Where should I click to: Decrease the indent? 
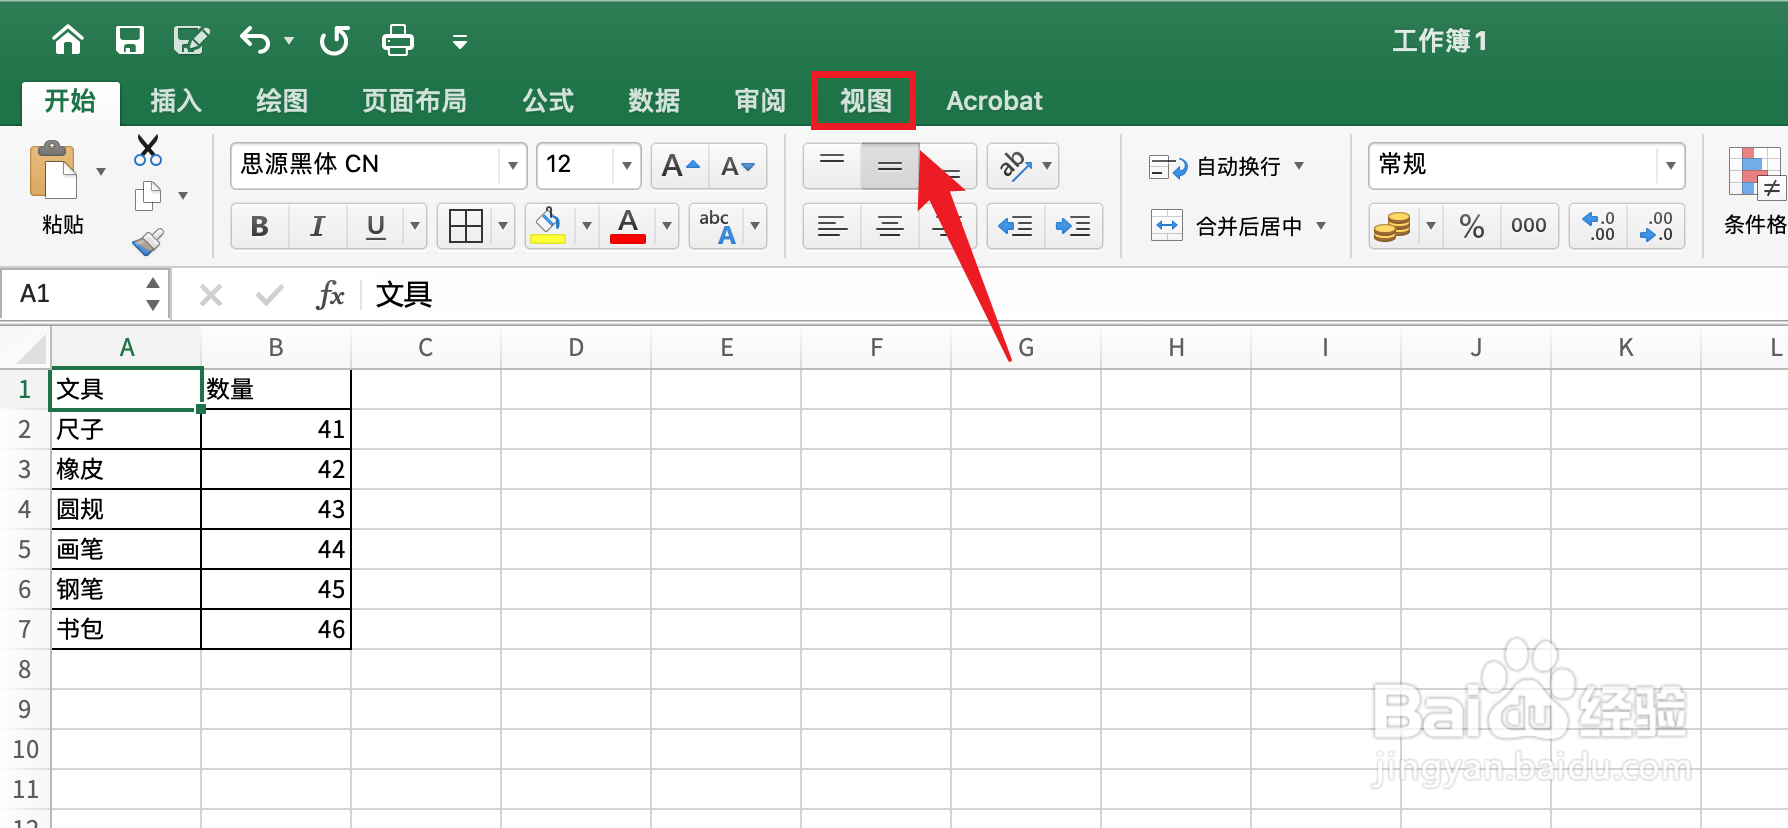pyautogui.click(x=1016, y=226)
